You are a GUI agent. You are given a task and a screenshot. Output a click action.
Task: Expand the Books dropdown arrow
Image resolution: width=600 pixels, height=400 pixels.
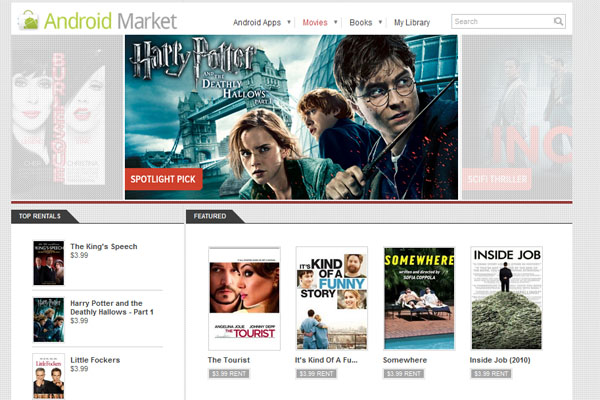381,21
